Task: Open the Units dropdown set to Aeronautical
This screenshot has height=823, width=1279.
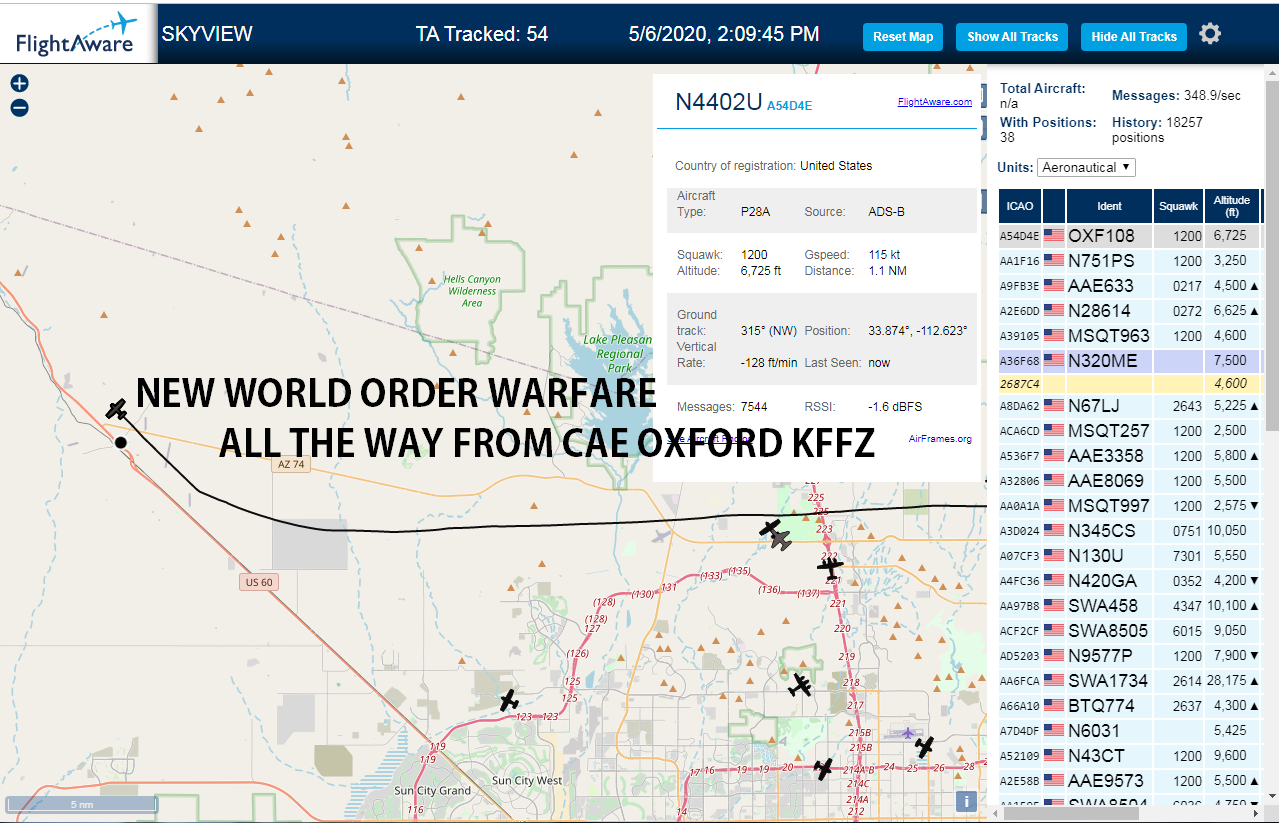Action: [x=1086, y=167]
